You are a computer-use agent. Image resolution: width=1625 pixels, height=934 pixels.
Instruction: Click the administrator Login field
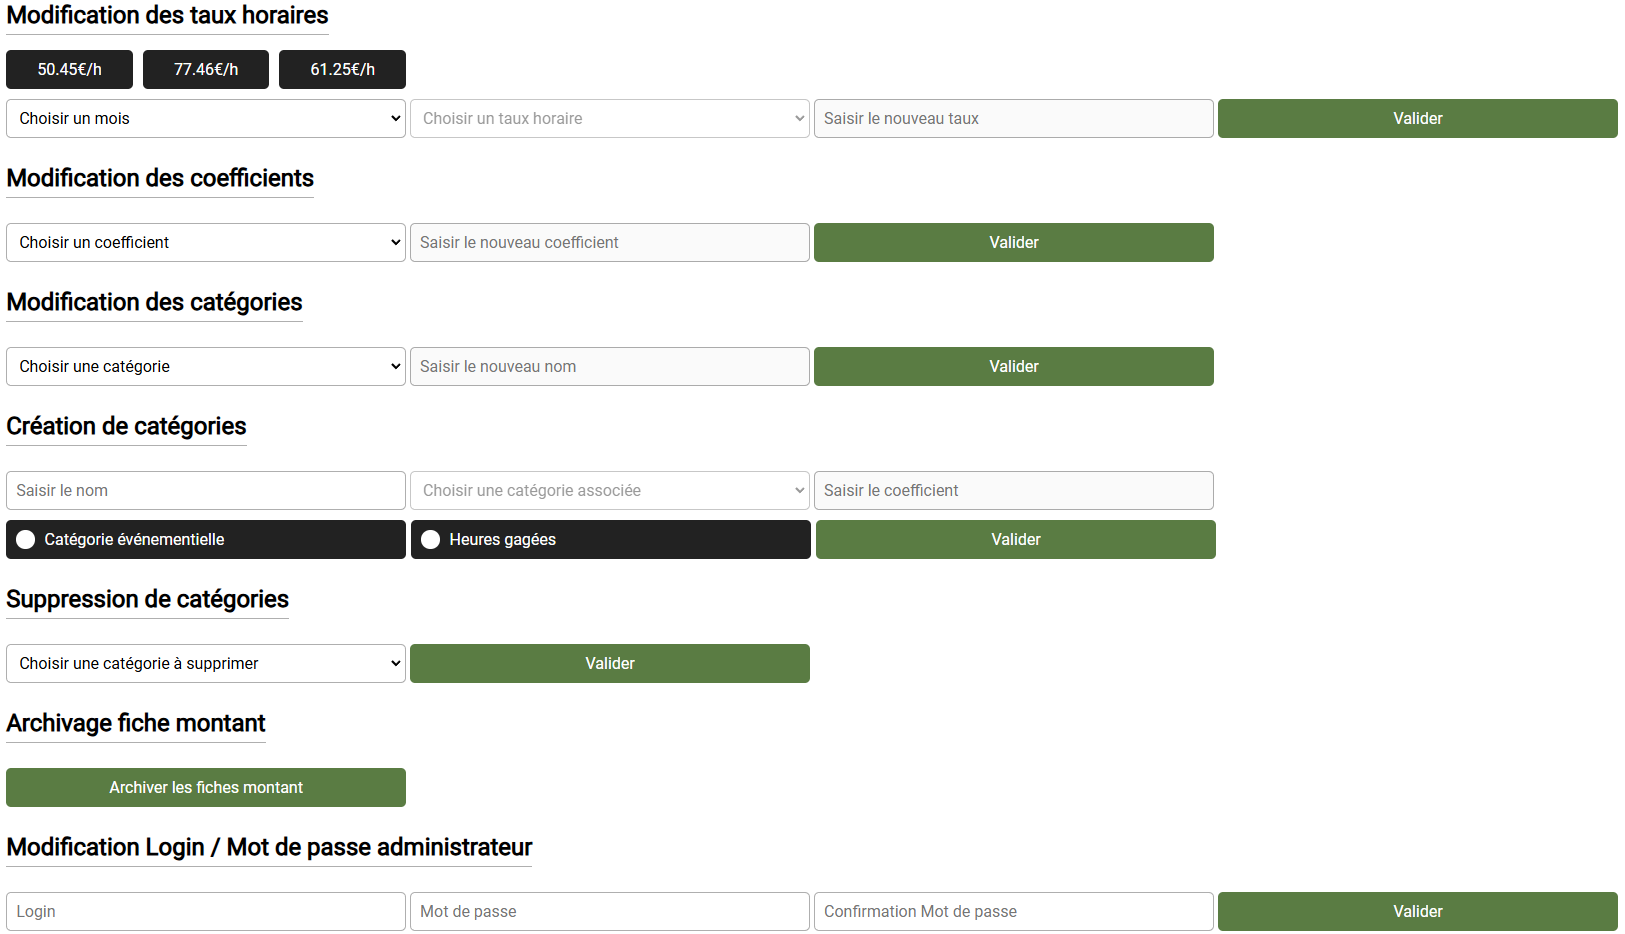205,911
